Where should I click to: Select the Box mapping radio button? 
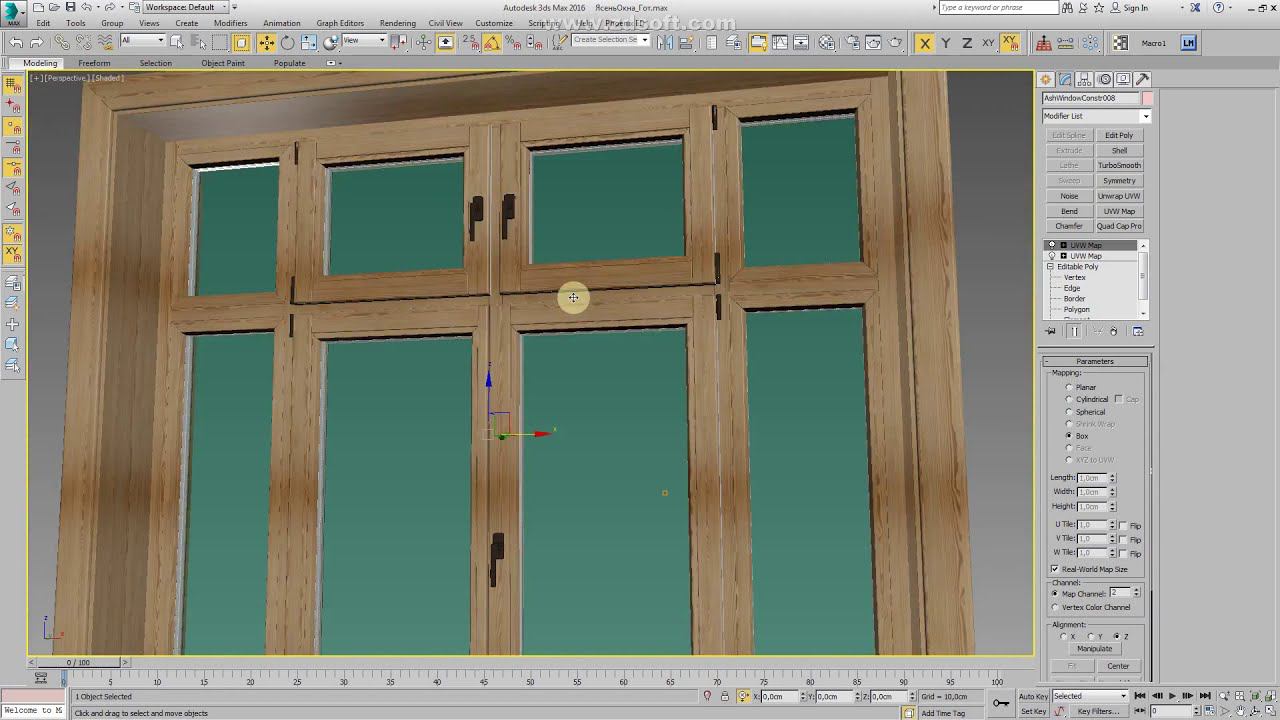[1069, 436]
